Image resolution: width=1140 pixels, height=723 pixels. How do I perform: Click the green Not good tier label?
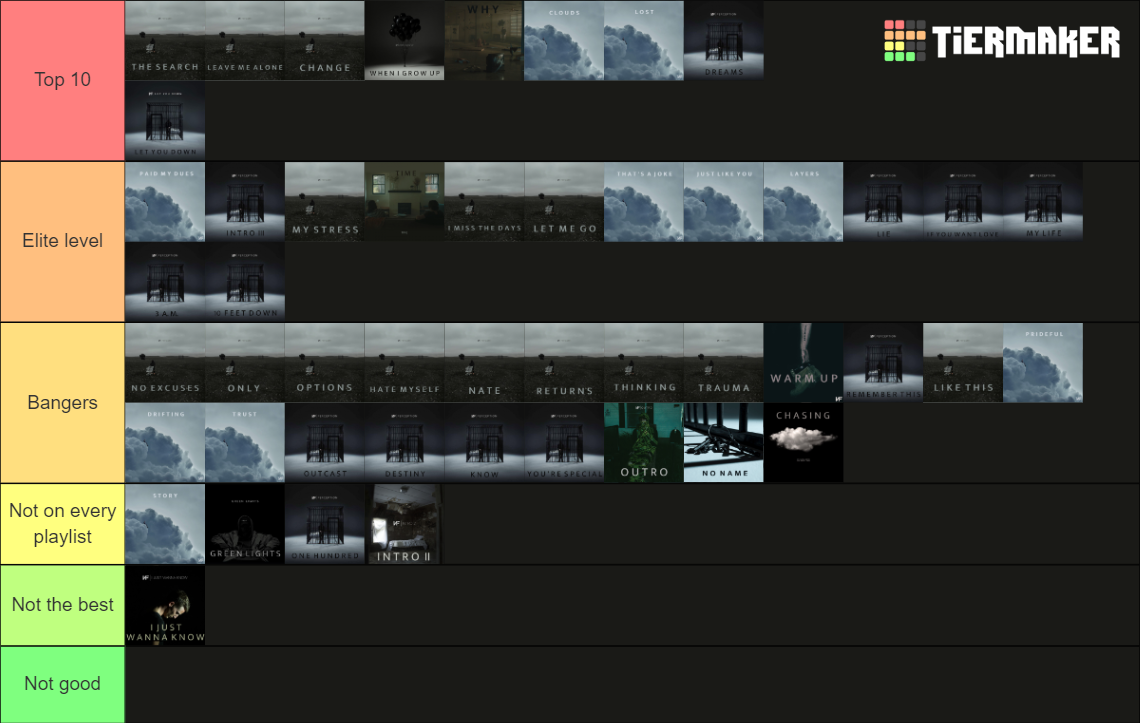pyautogui.click(x=63, y=684)
